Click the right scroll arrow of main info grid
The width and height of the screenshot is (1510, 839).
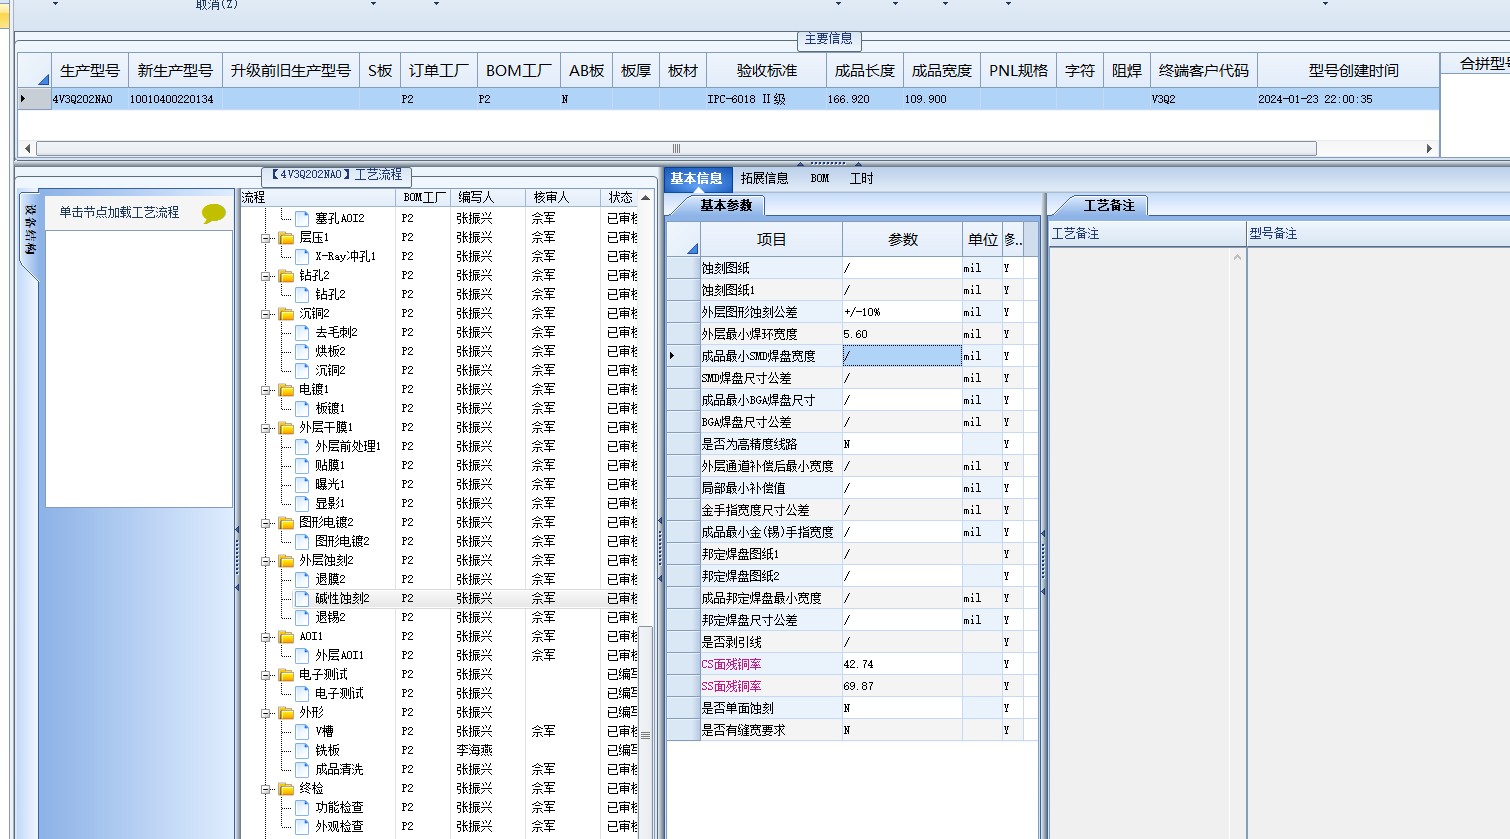pyautogui.click(x=1429, y=148)
